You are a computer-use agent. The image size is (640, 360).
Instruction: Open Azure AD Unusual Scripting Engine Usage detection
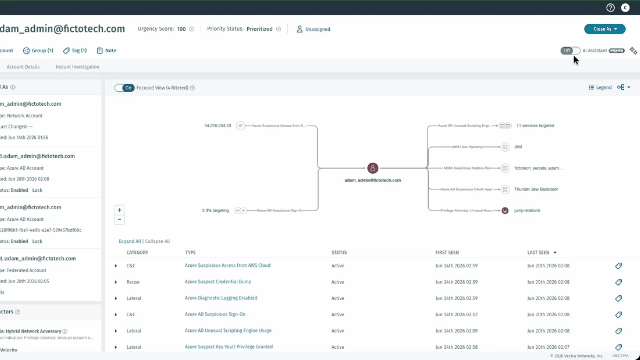228,331
